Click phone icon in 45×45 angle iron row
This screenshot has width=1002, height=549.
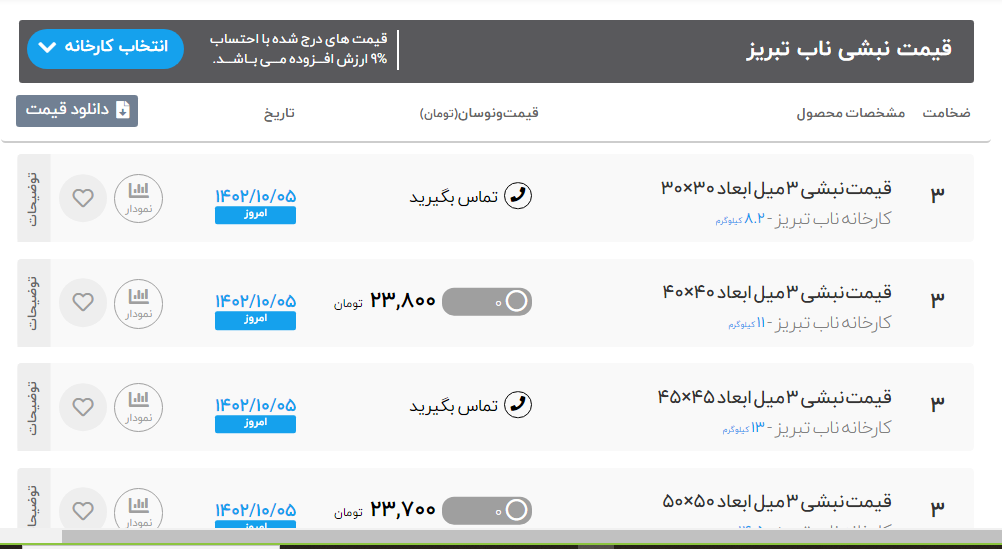click(x=517, y=404)
